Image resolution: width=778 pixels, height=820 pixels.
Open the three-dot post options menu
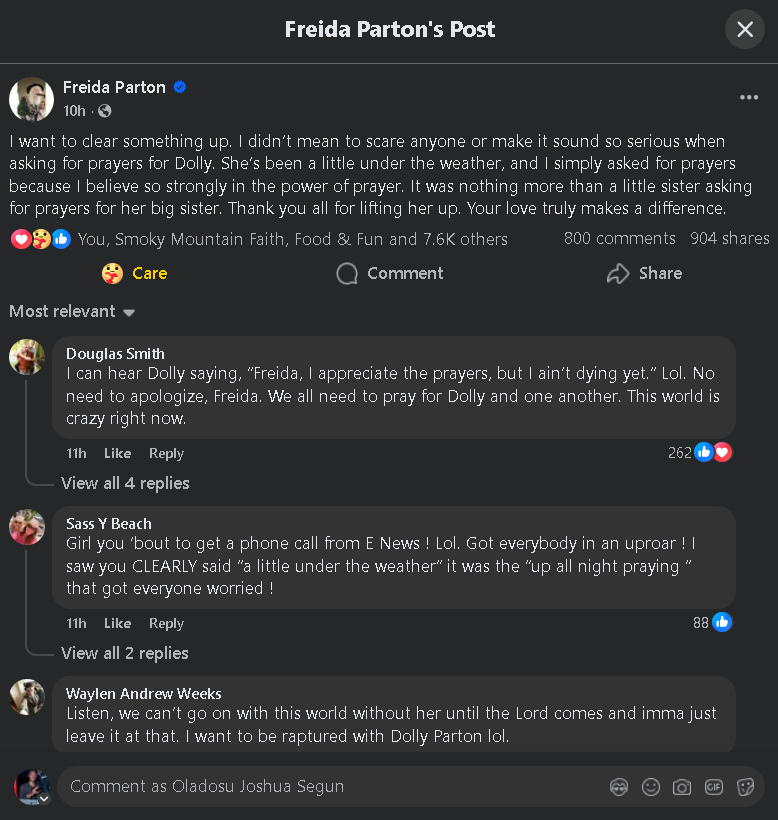(x=749, y=98)
